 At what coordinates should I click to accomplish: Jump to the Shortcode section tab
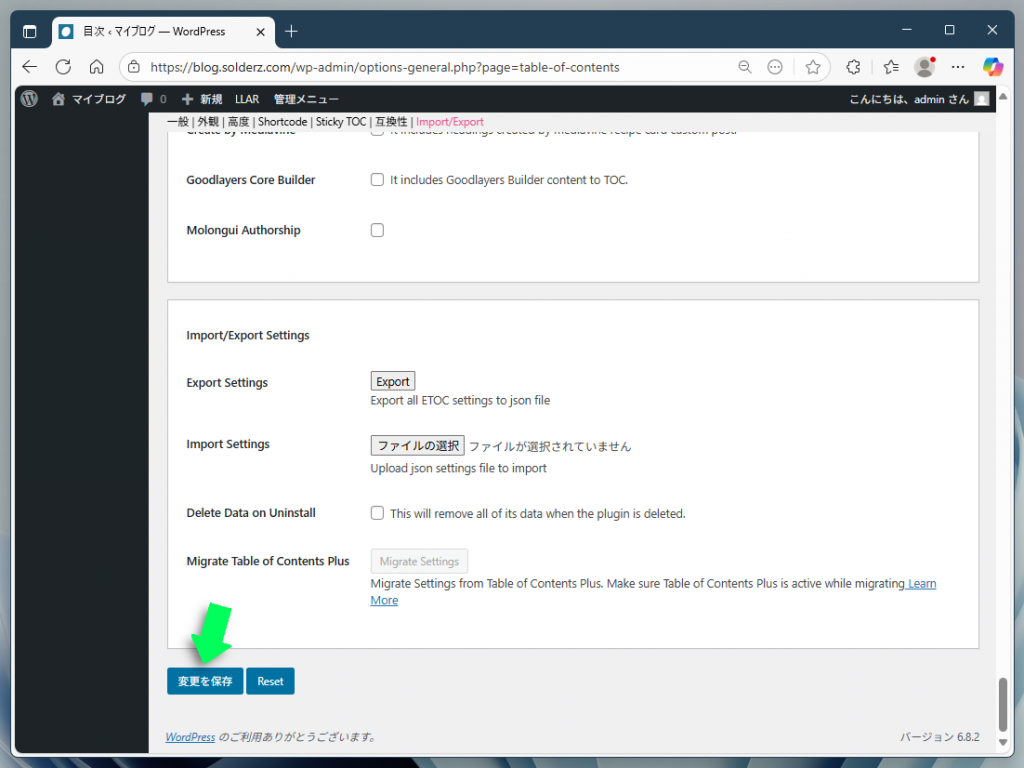pyautogui.click(x=283, y=122)
